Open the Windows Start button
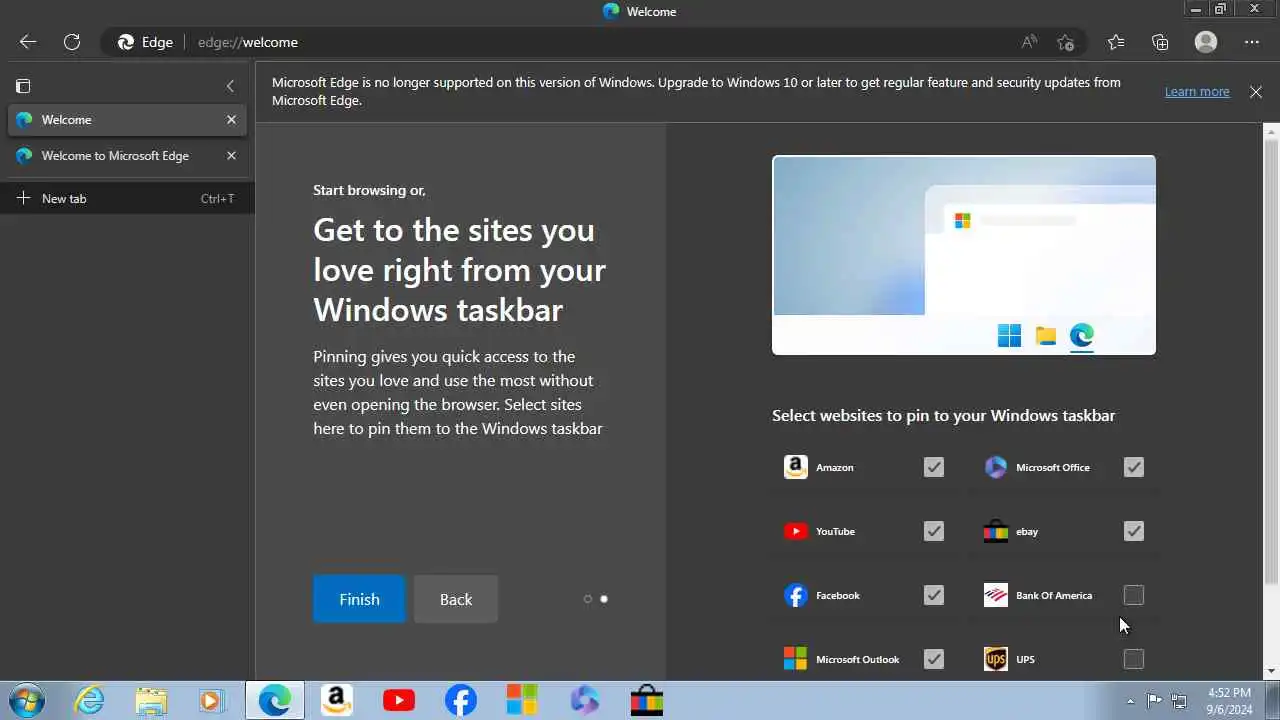 pos(26,701)
